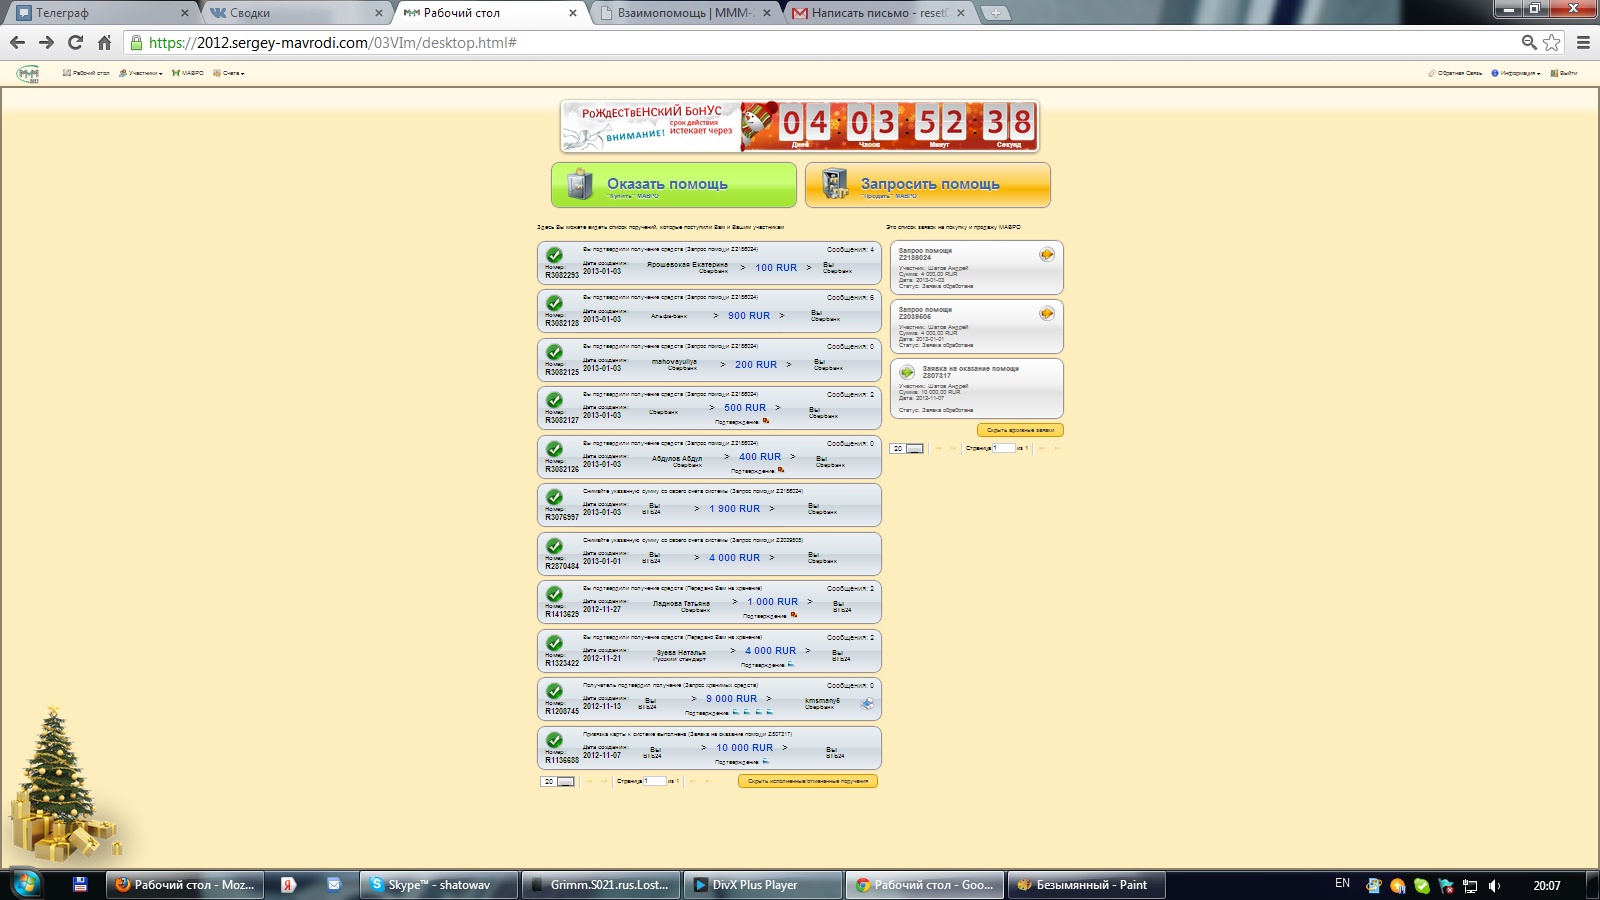Expand the Счета dropdown menu
The height and width of the screenshot is (900, 1600).
229,73
